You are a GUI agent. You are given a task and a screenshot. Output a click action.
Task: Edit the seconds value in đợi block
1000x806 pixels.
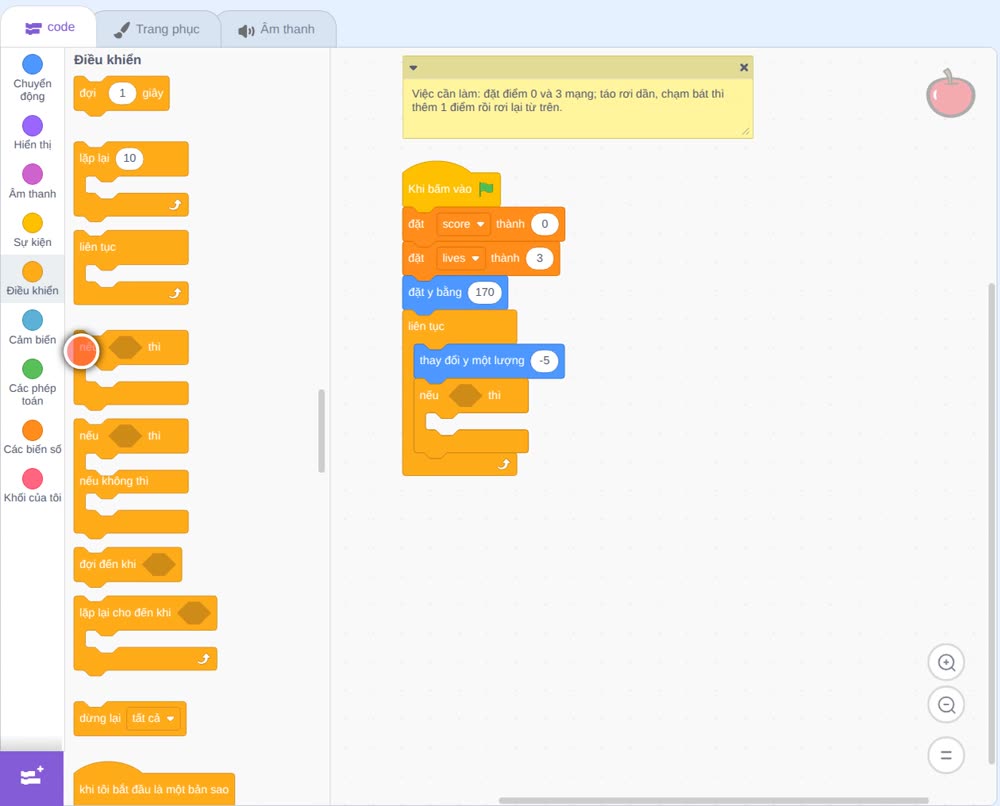(x=122, y=94)
